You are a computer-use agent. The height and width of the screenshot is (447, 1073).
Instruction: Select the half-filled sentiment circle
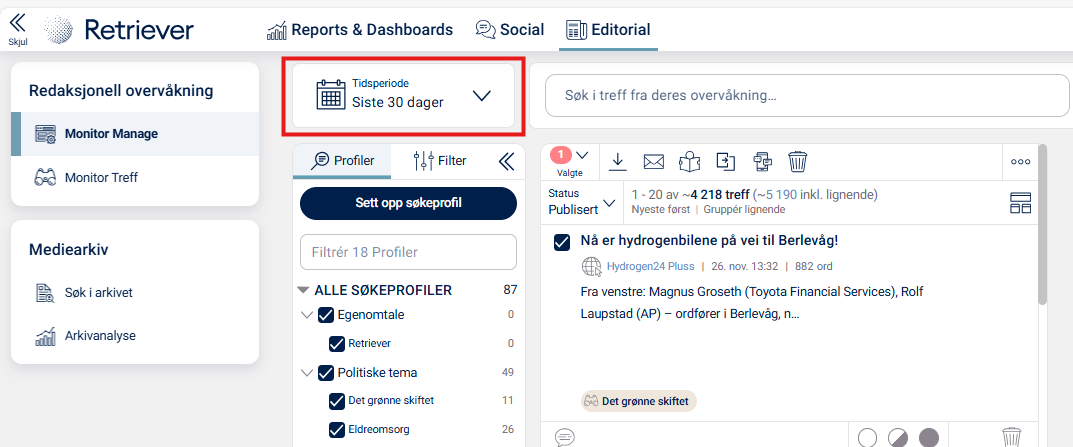pos(898,437)
